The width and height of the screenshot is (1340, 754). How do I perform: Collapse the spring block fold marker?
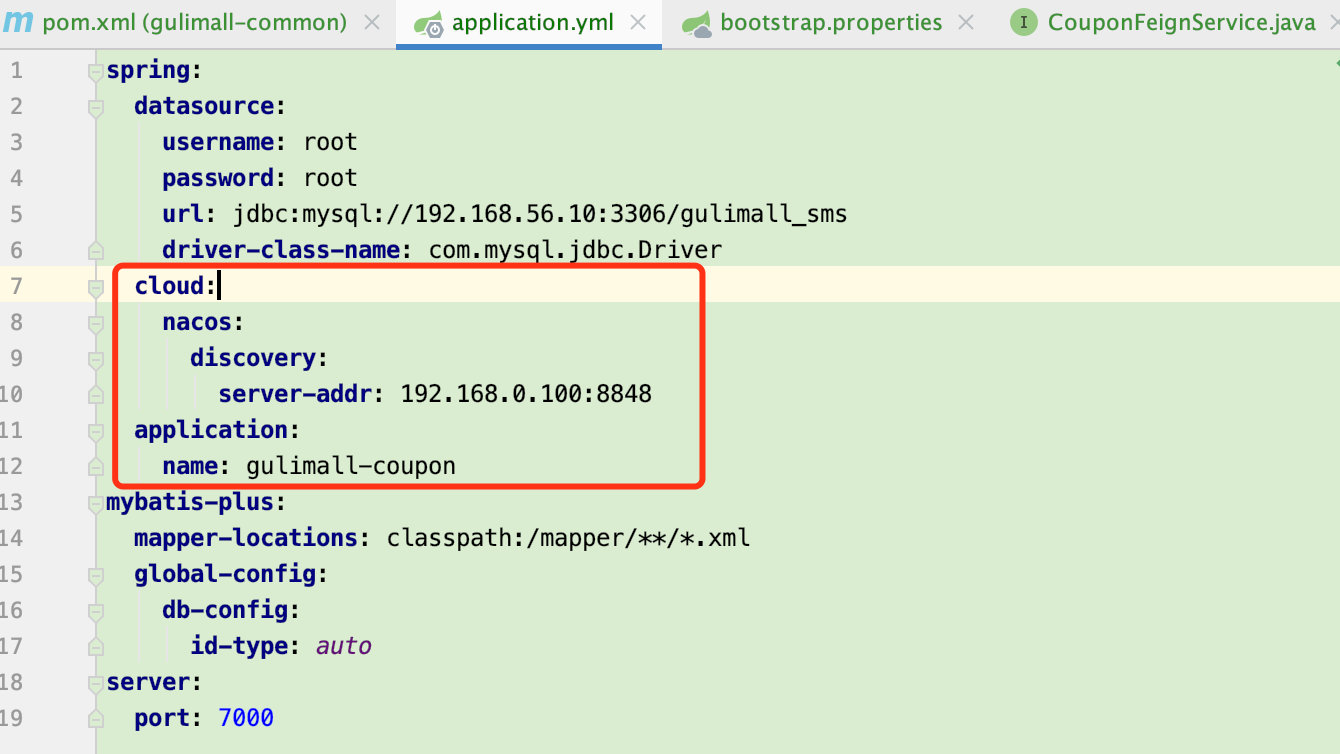click(96, 71)
